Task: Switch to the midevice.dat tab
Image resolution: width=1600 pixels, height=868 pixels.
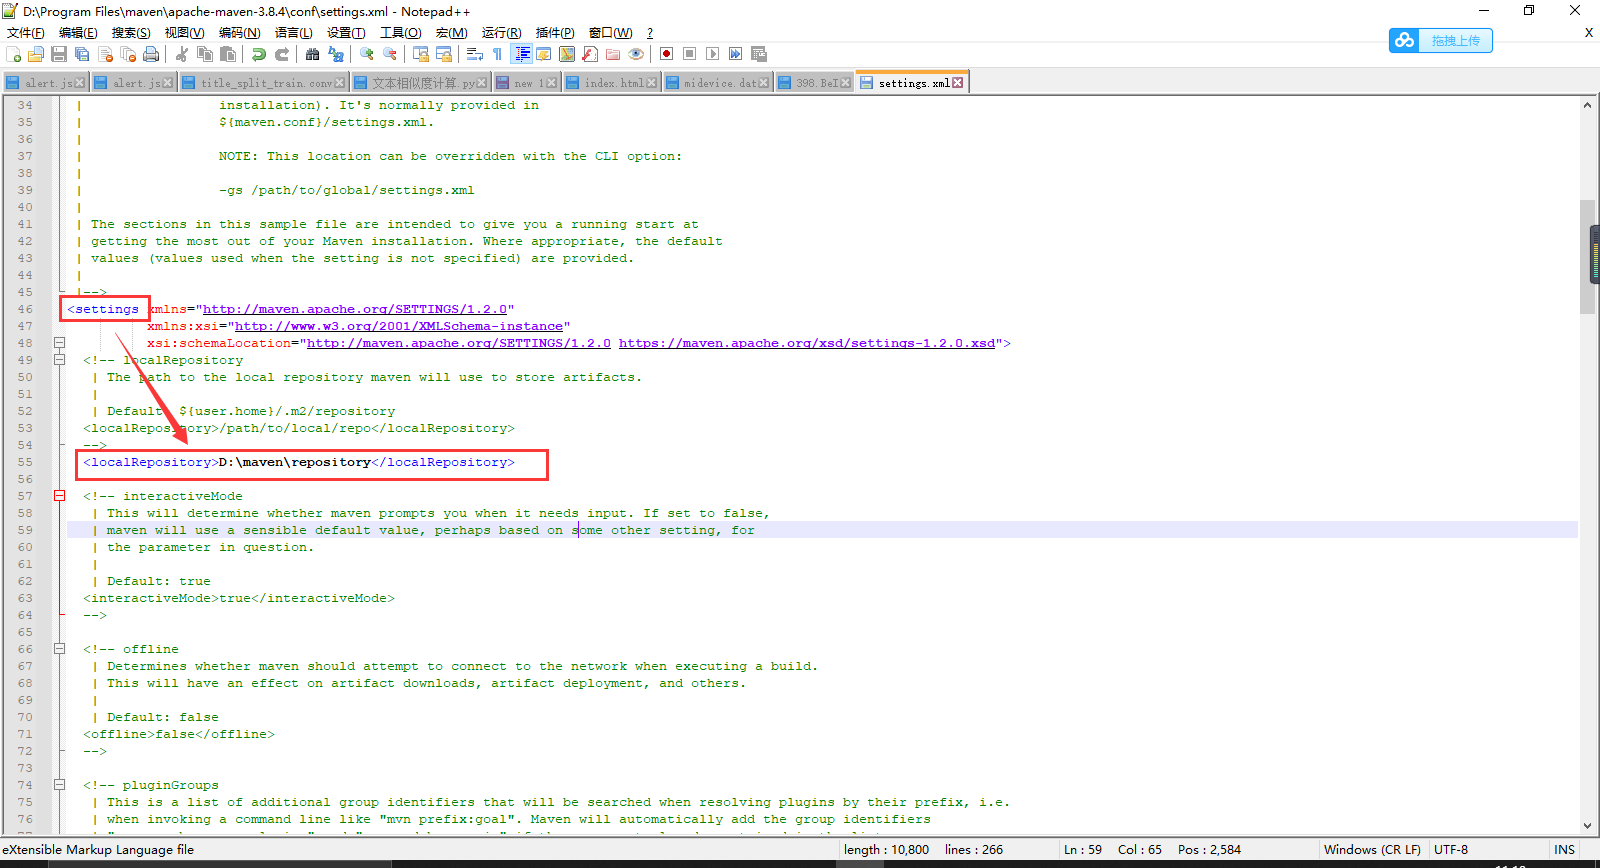Action: click(x=718, y=83)
